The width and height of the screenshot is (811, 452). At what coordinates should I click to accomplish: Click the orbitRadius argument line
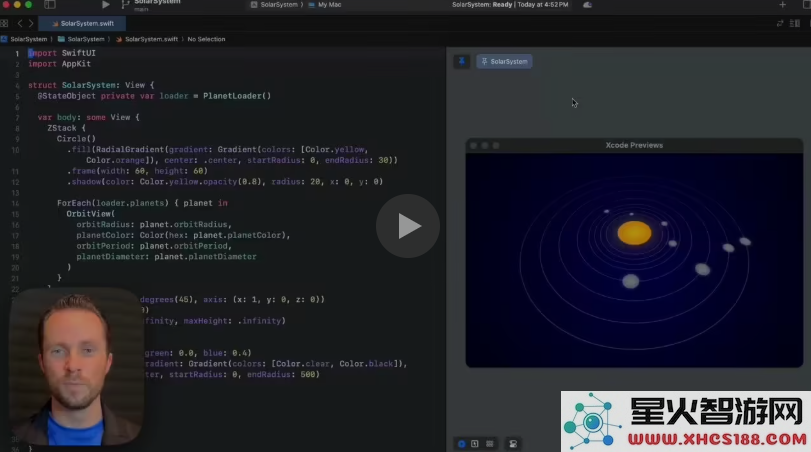click(154, 225)
